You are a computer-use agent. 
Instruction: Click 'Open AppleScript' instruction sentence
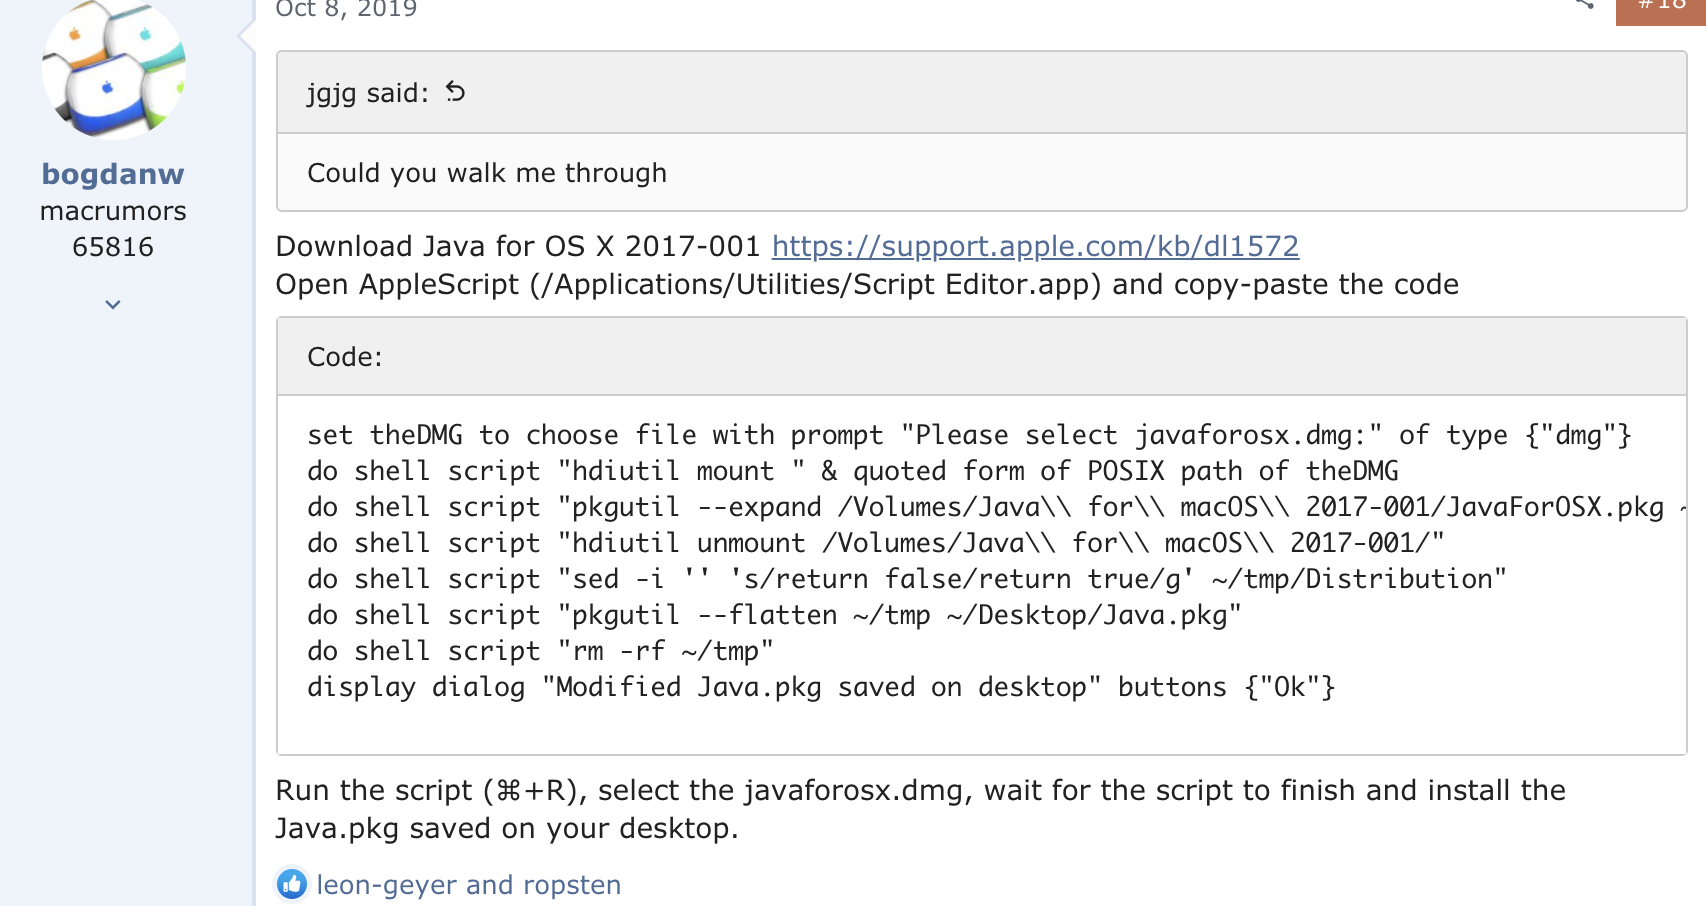[x=867, y=285]
